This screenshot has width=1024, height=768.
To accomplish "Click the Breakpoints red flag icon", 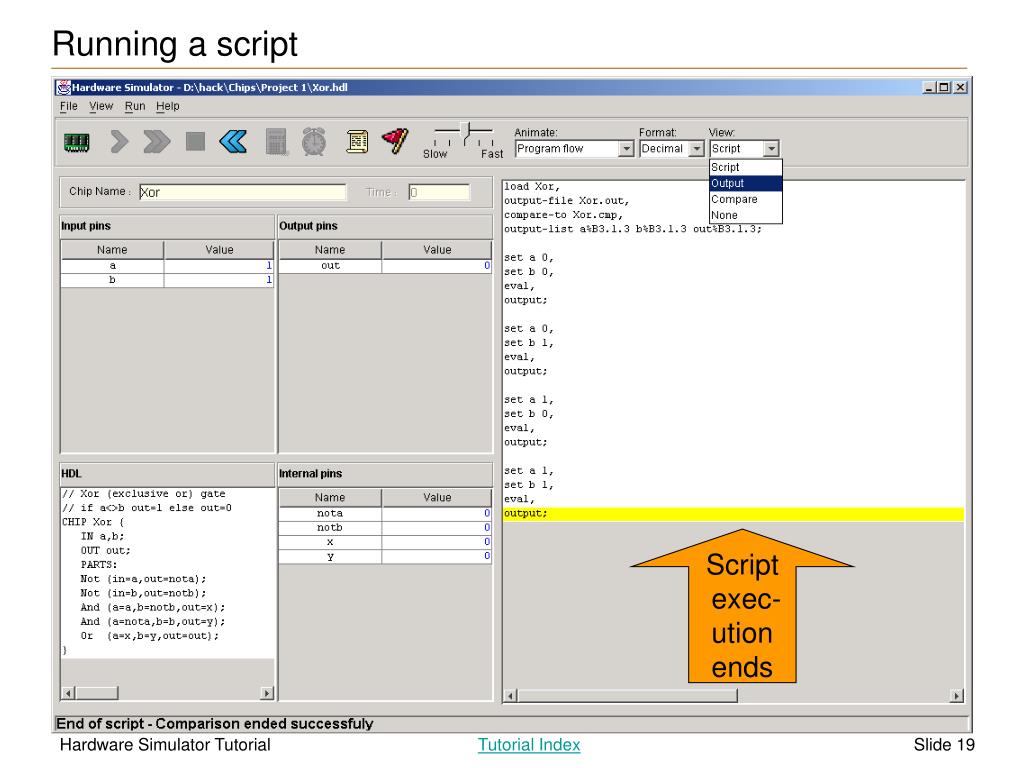I will click(395, 140).
